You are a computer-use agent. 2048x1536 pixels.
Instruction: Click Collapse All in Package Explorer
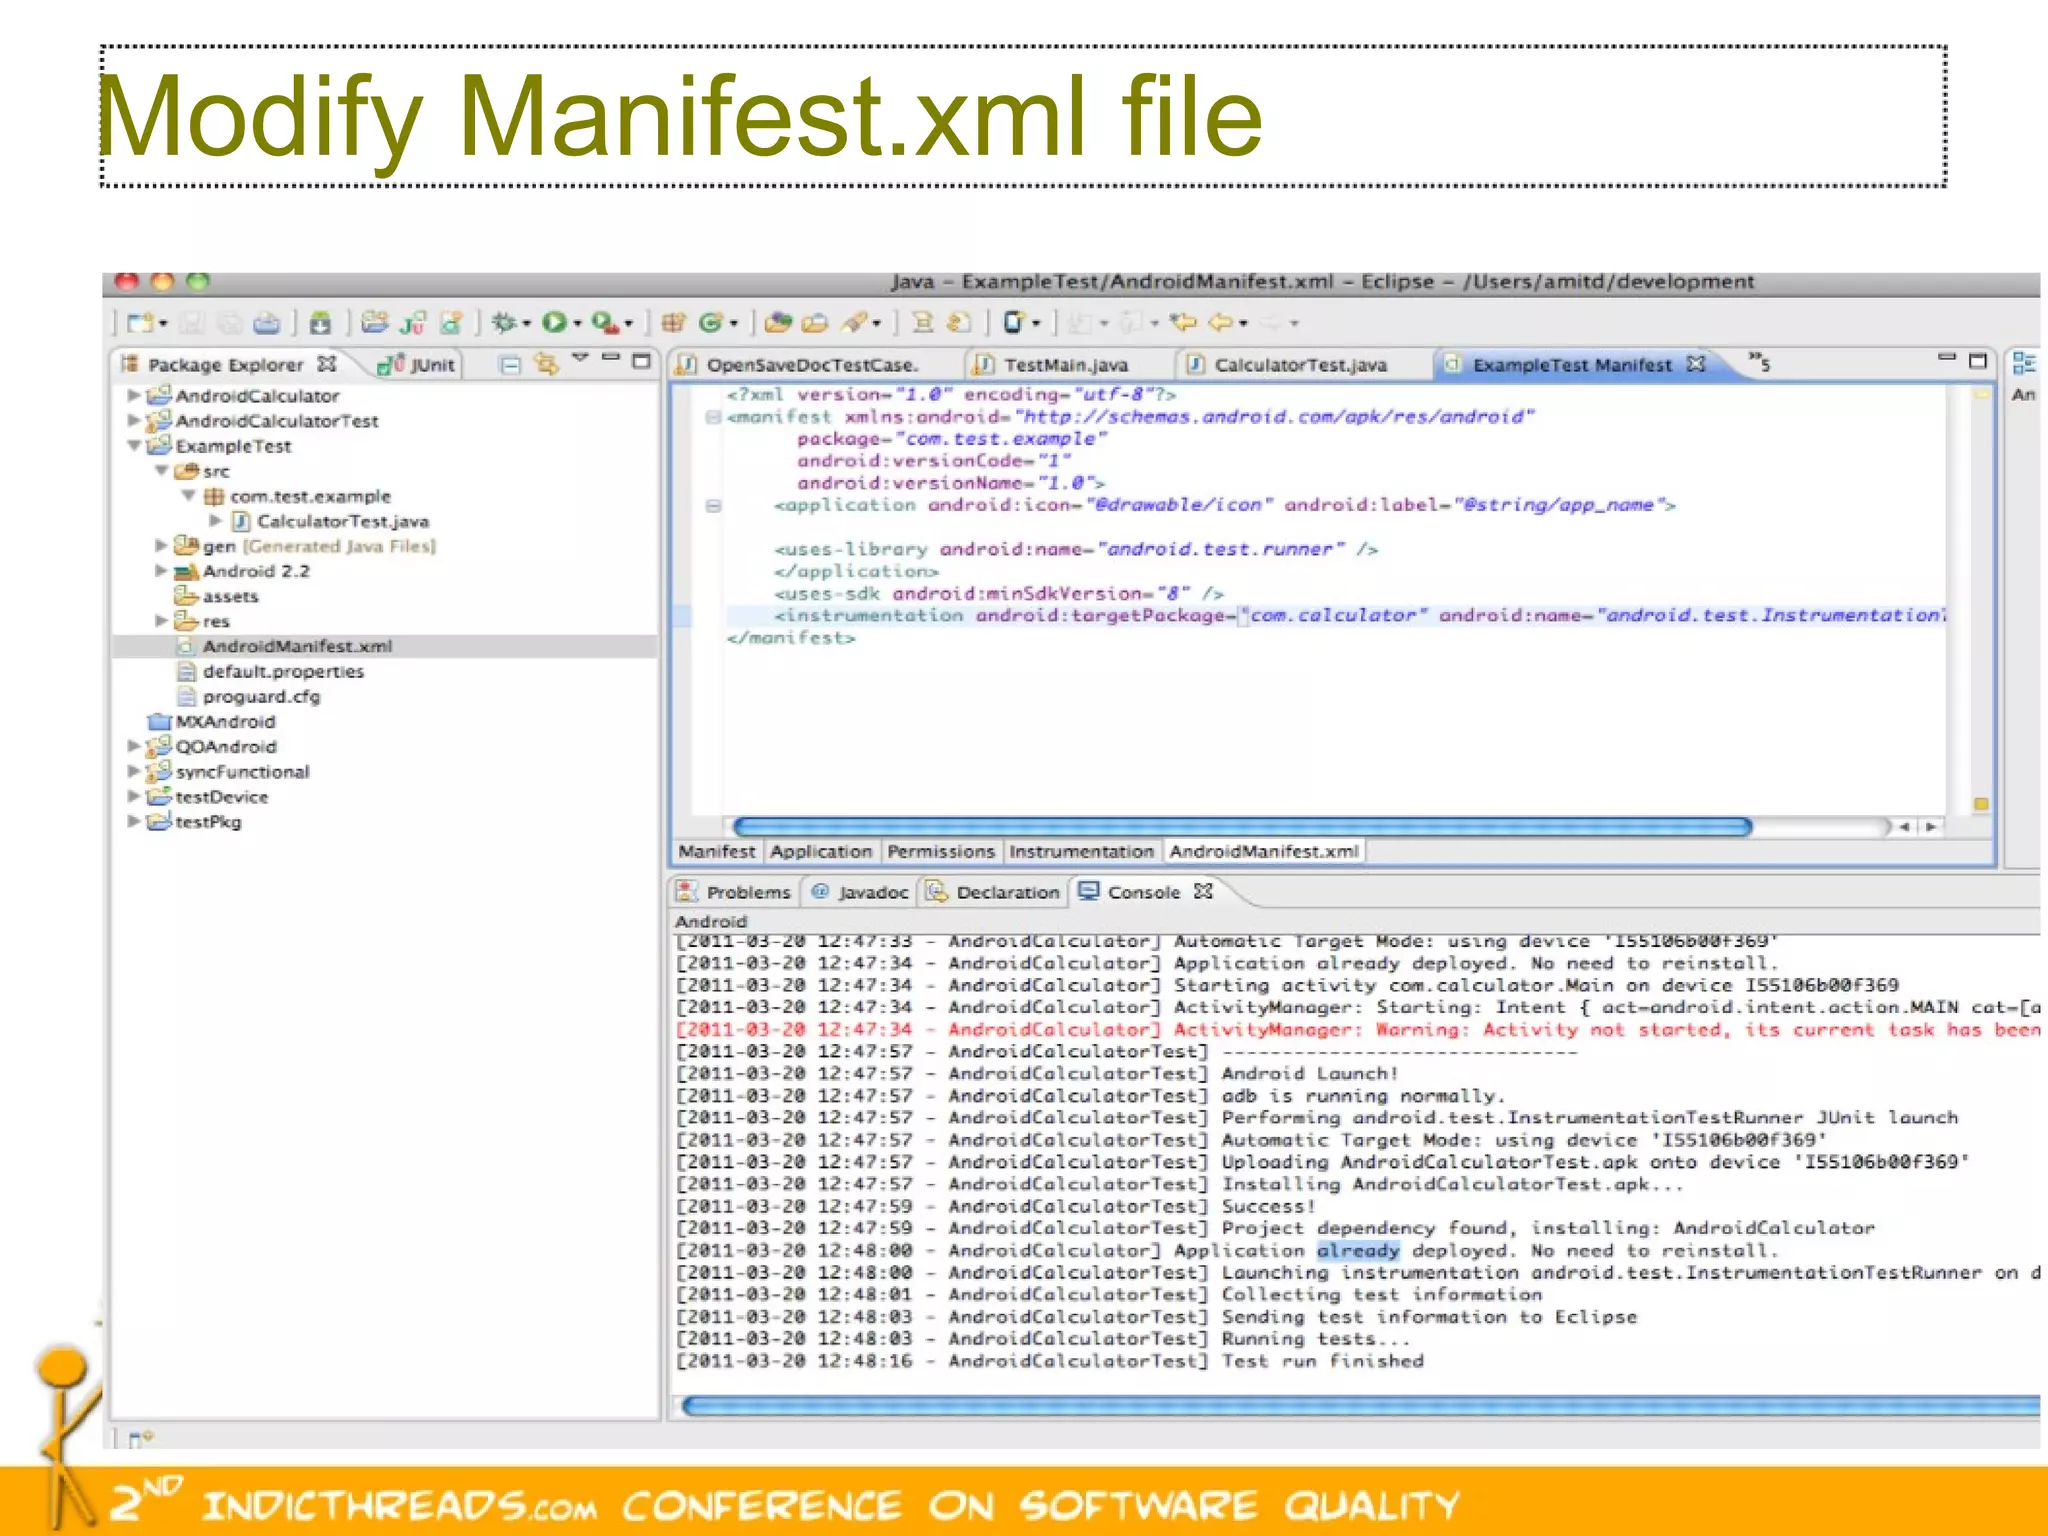tap(510, 364)
